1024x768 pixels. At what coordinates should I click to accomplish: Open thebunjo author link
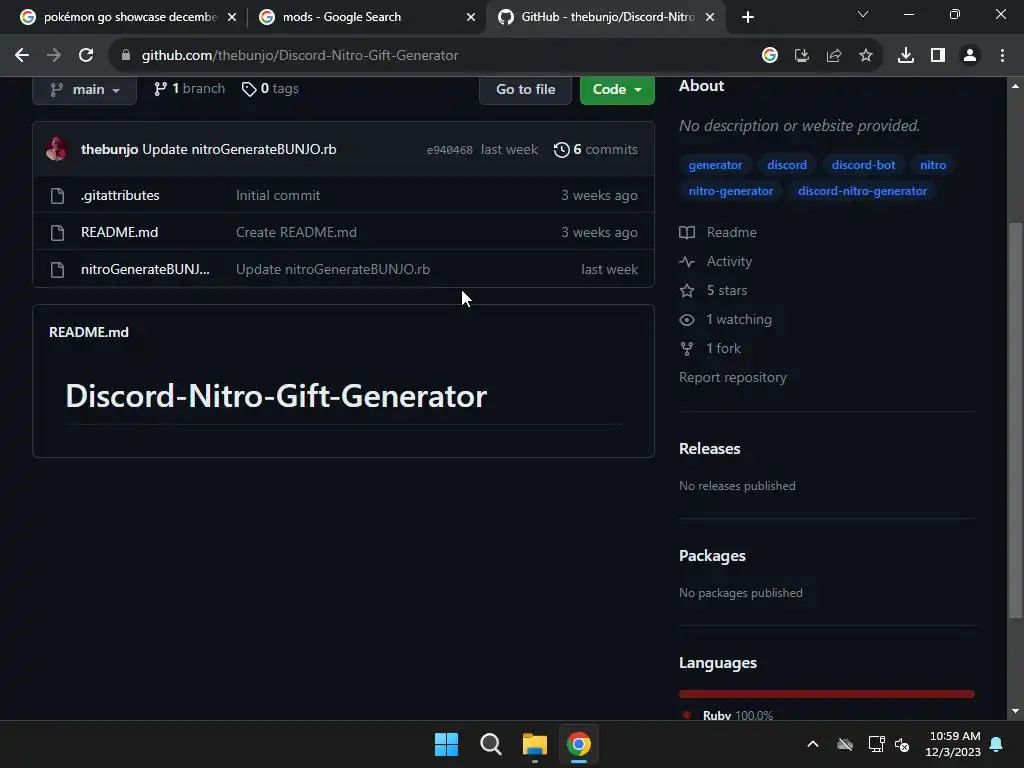(x=109, y=150)
